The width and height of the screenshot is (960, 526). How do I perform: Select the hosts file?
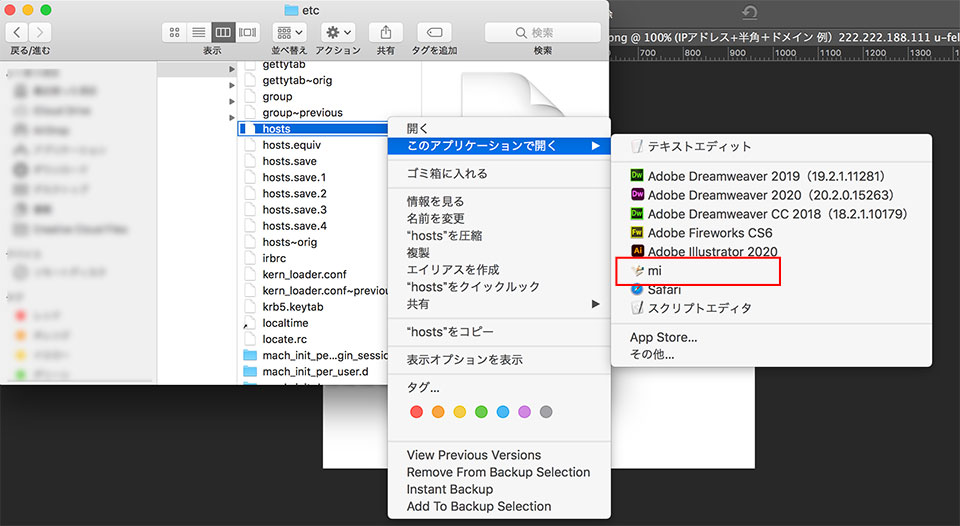[313, 129]
